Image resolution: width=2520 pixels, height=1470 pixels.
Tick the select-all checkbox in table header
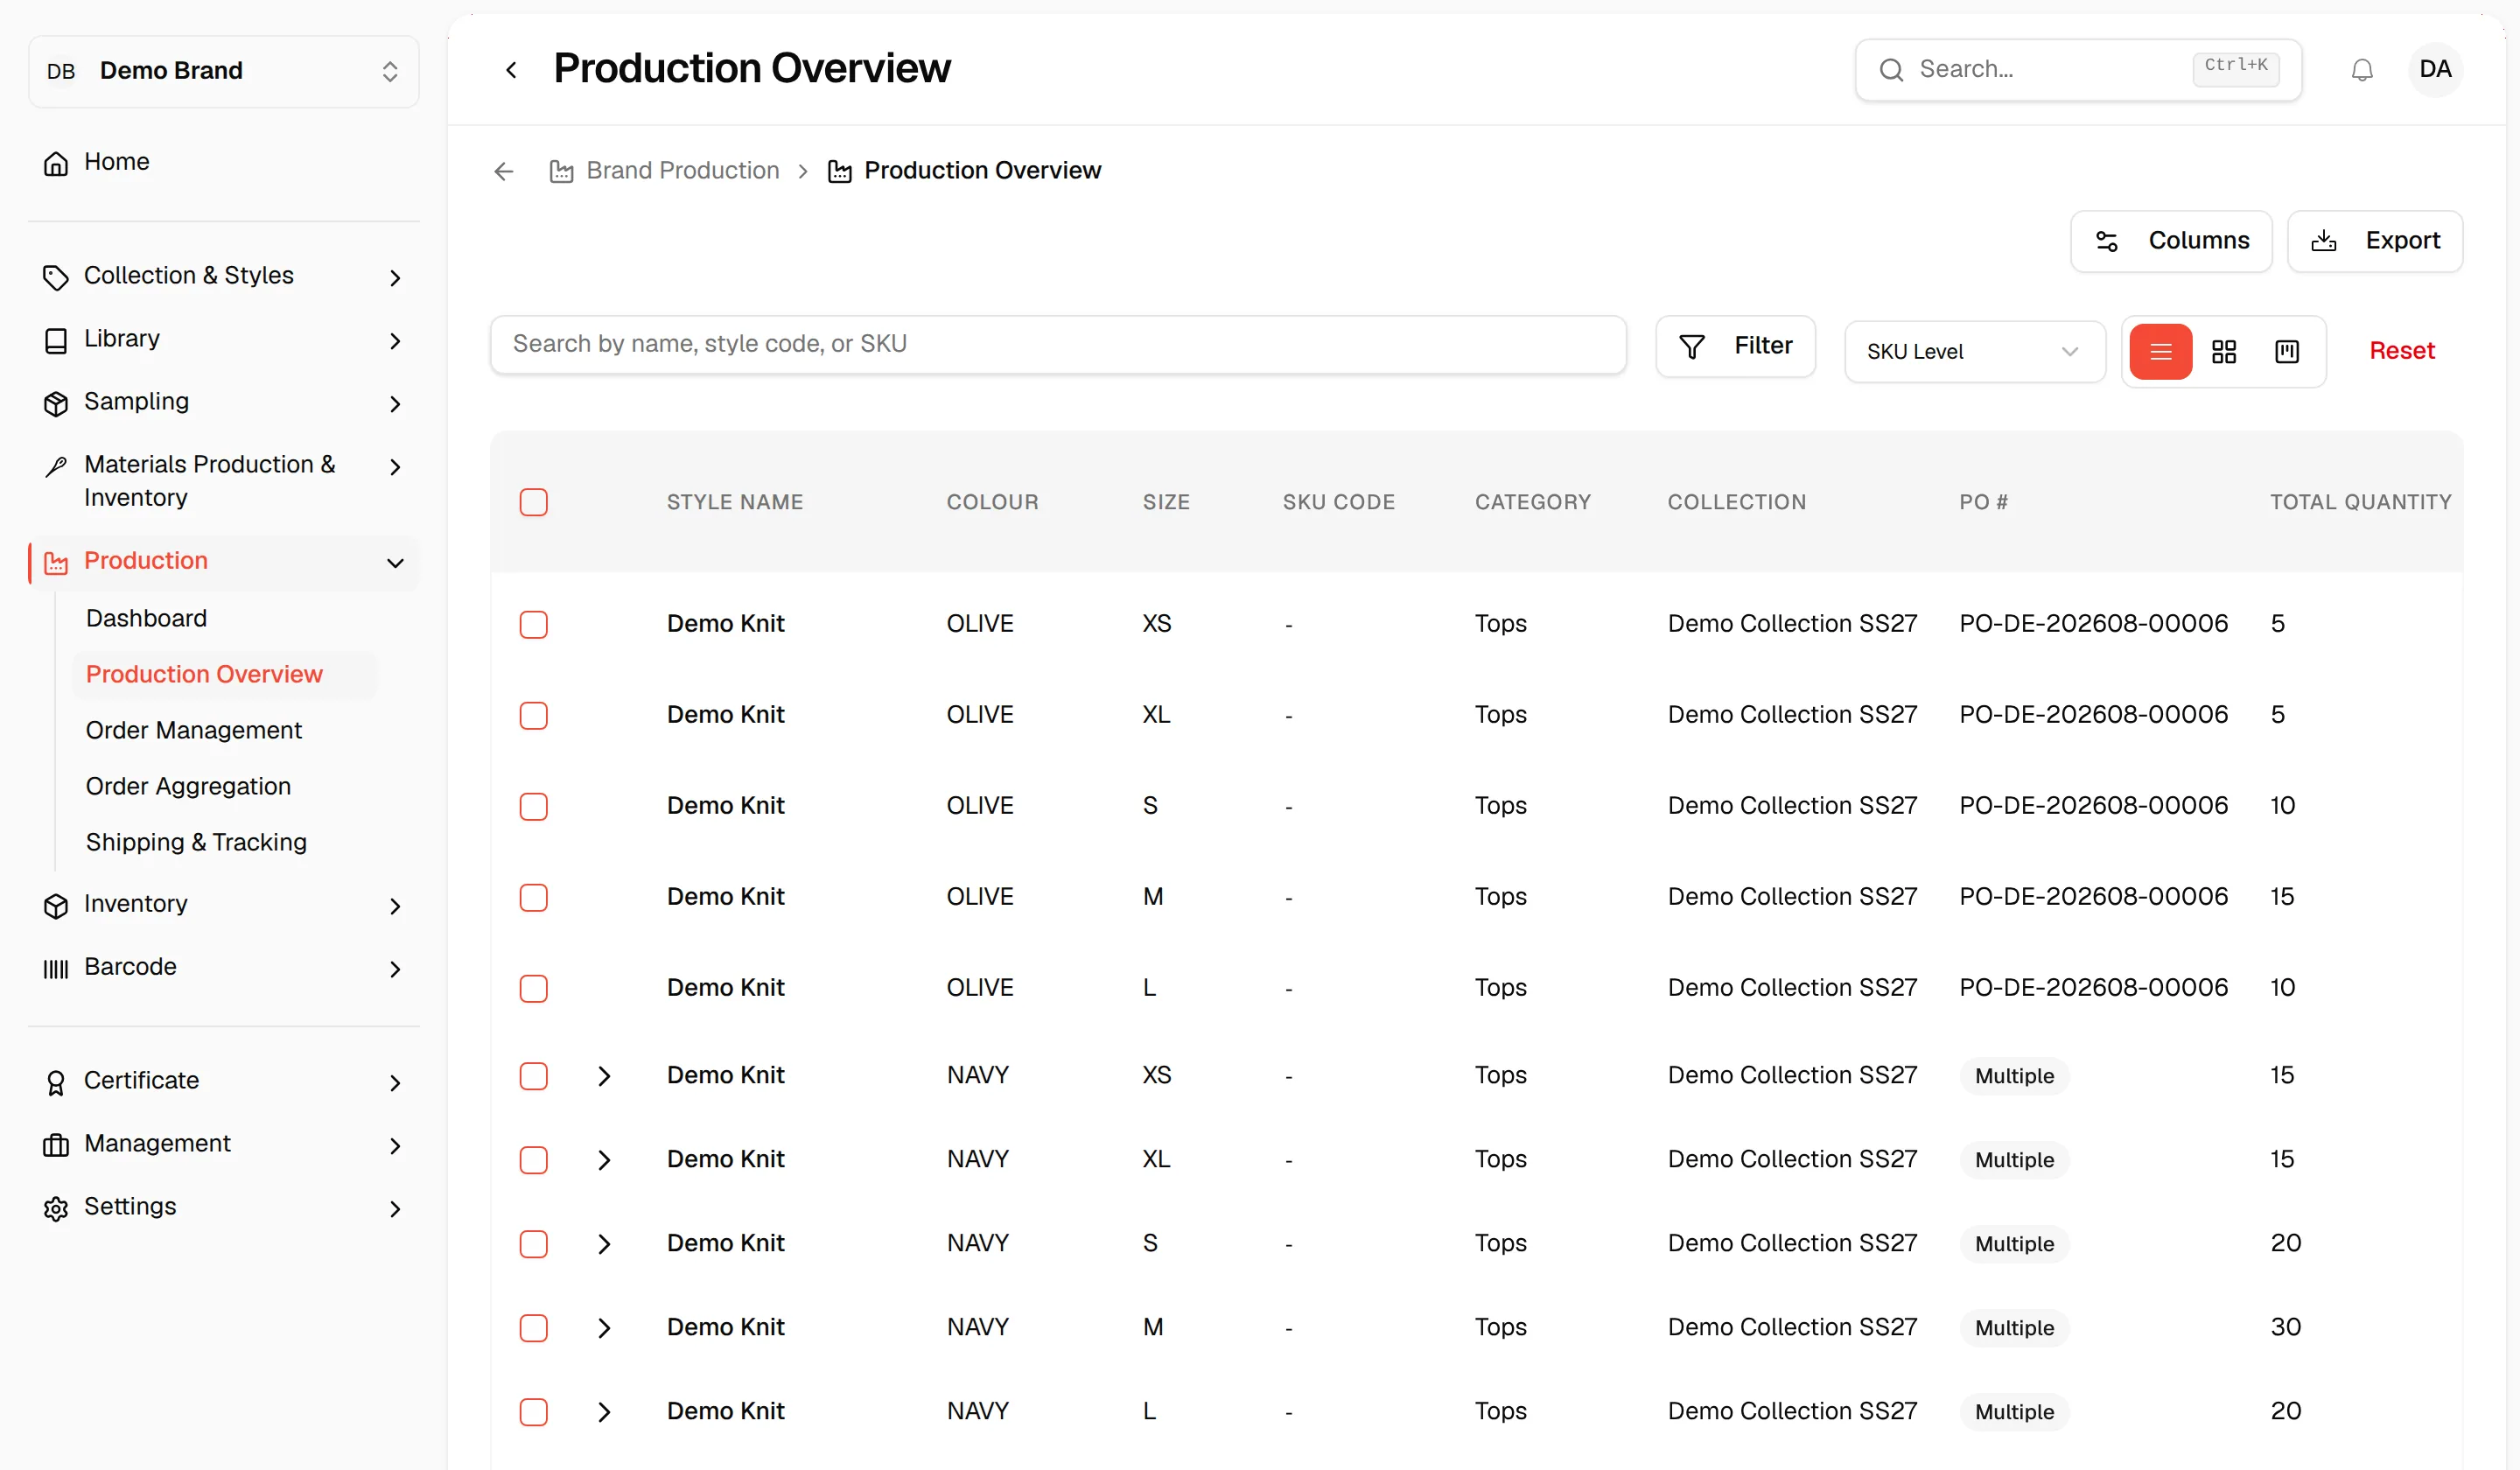pos(533,502)
